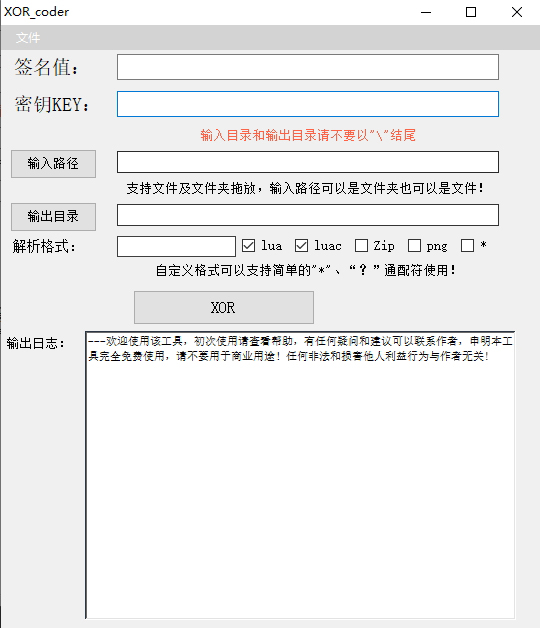
Task: Click the output directory text field
Action: click(308, 215)
